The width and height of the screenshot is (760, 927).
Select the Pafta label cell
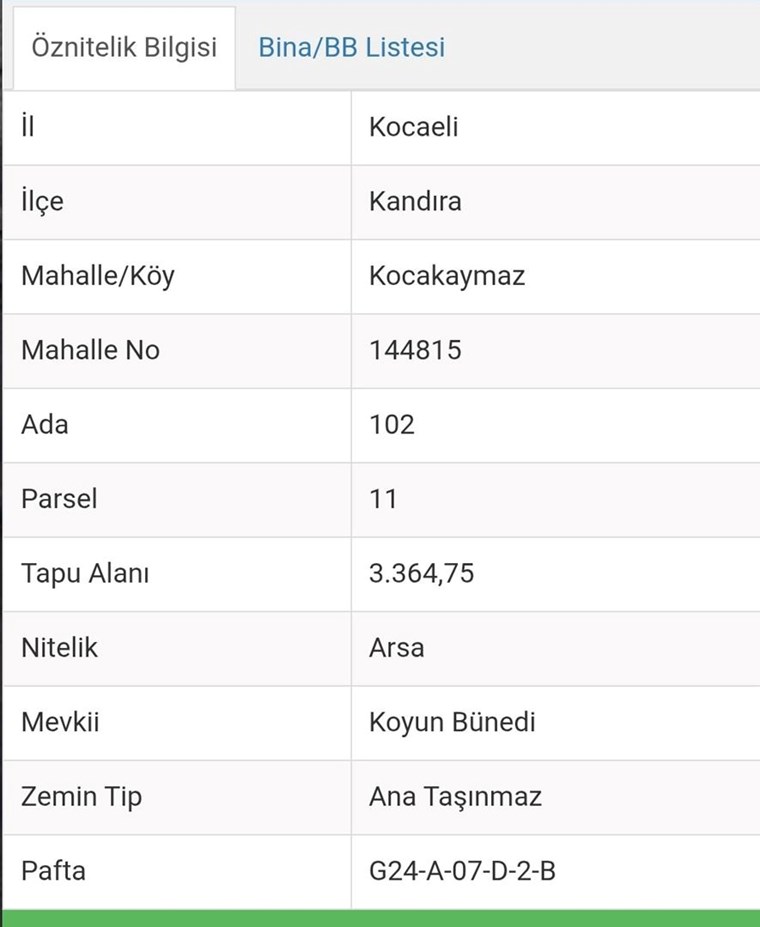click(54, 870)
